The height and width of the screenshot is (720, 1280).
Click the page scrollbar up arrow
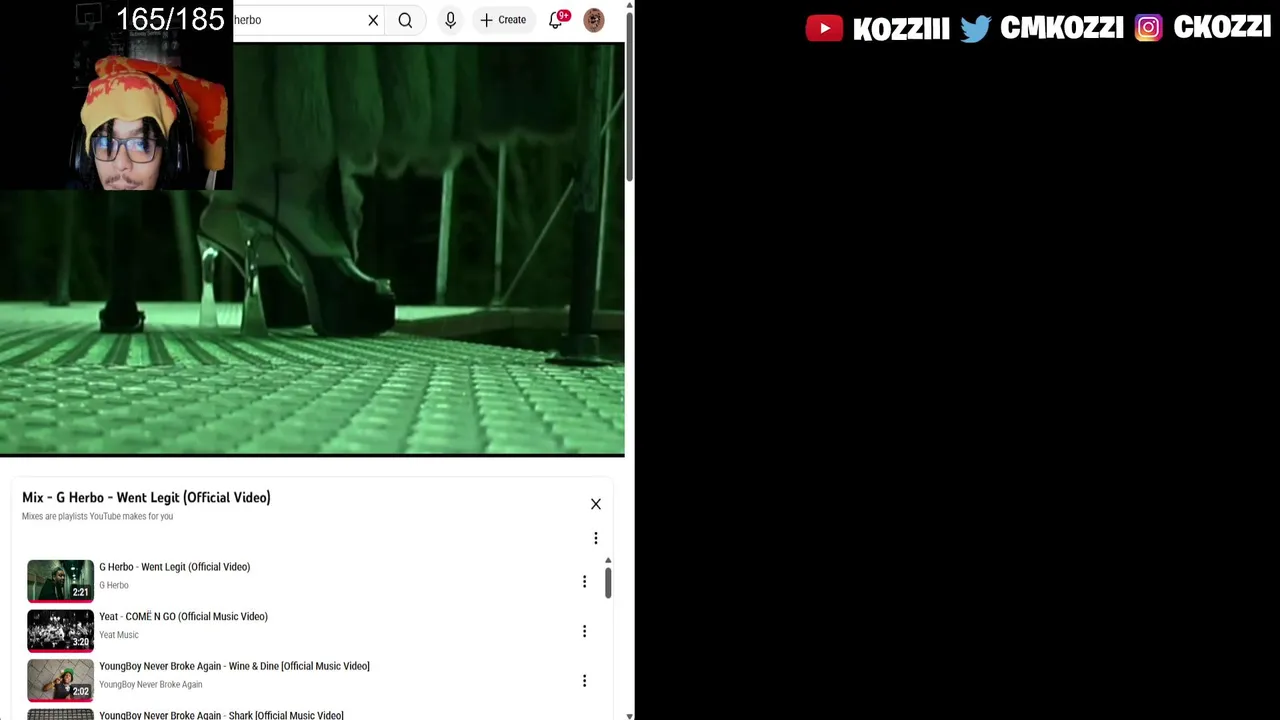point(629,5)
